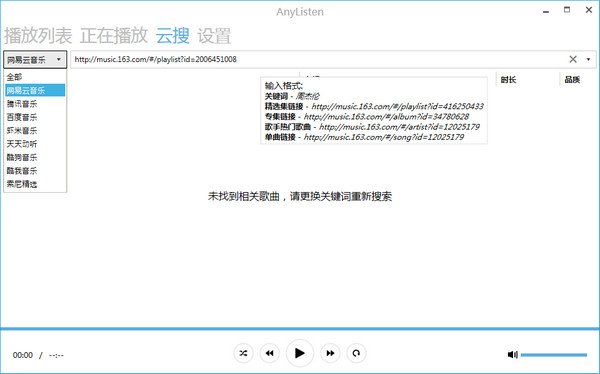Choose 酷我音乐 in the source list
This screenshot has width=600, height=374.
click(x=35, y=171)
